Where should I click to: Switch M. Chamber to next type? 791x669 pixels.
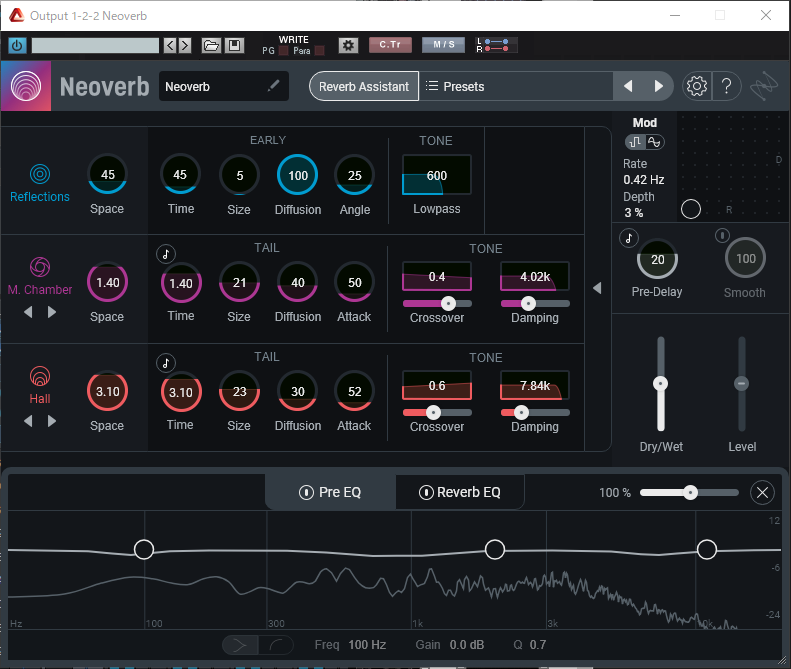tap(51, 312)
